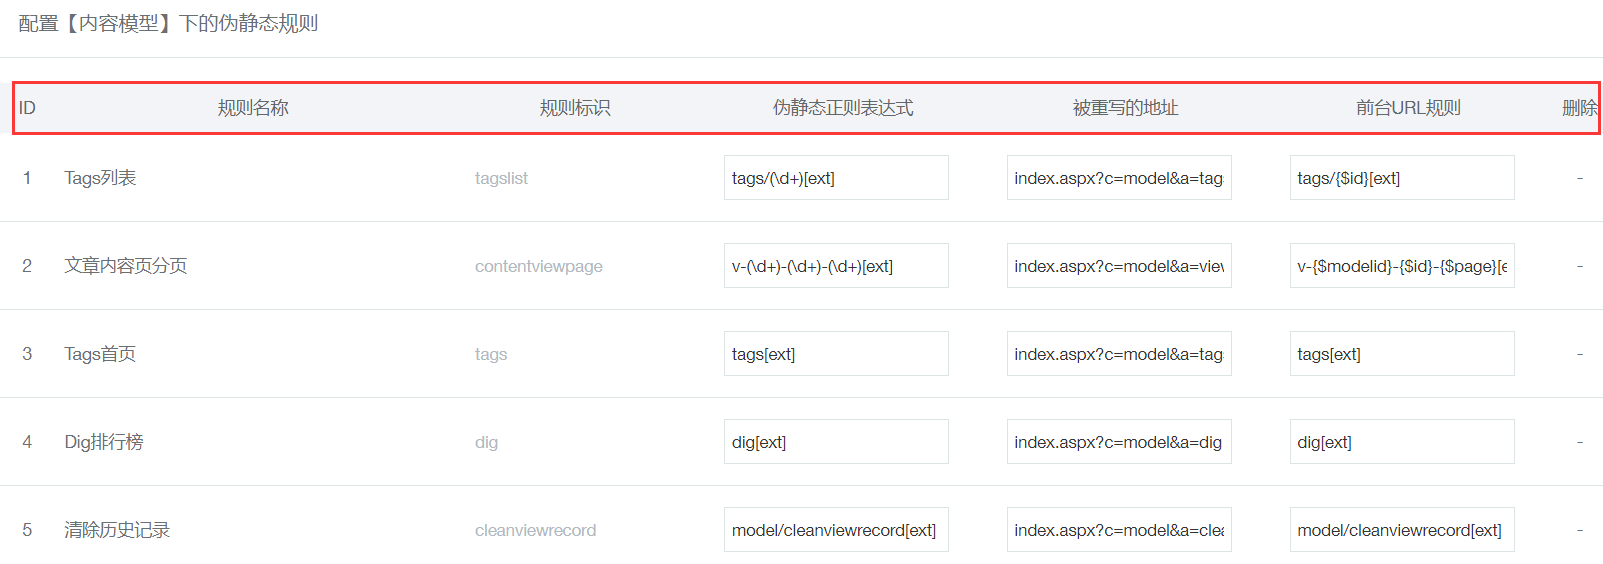Viewport: 1603px width, 564px height.
Task: Click rewritten address field in Tags首页 row
Action: click(x=1119, y=354)
